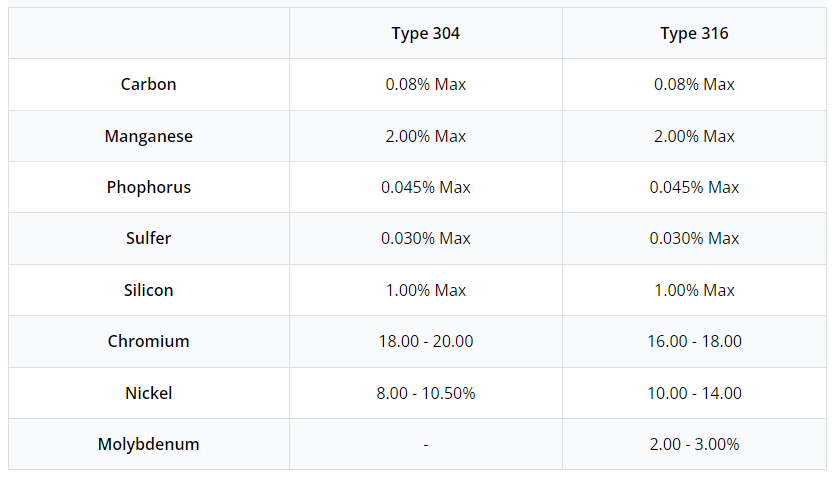The width and height of the screenshot is (835, 481).
Task: Click the Sulfer row label
Action: tap(148, 238)
